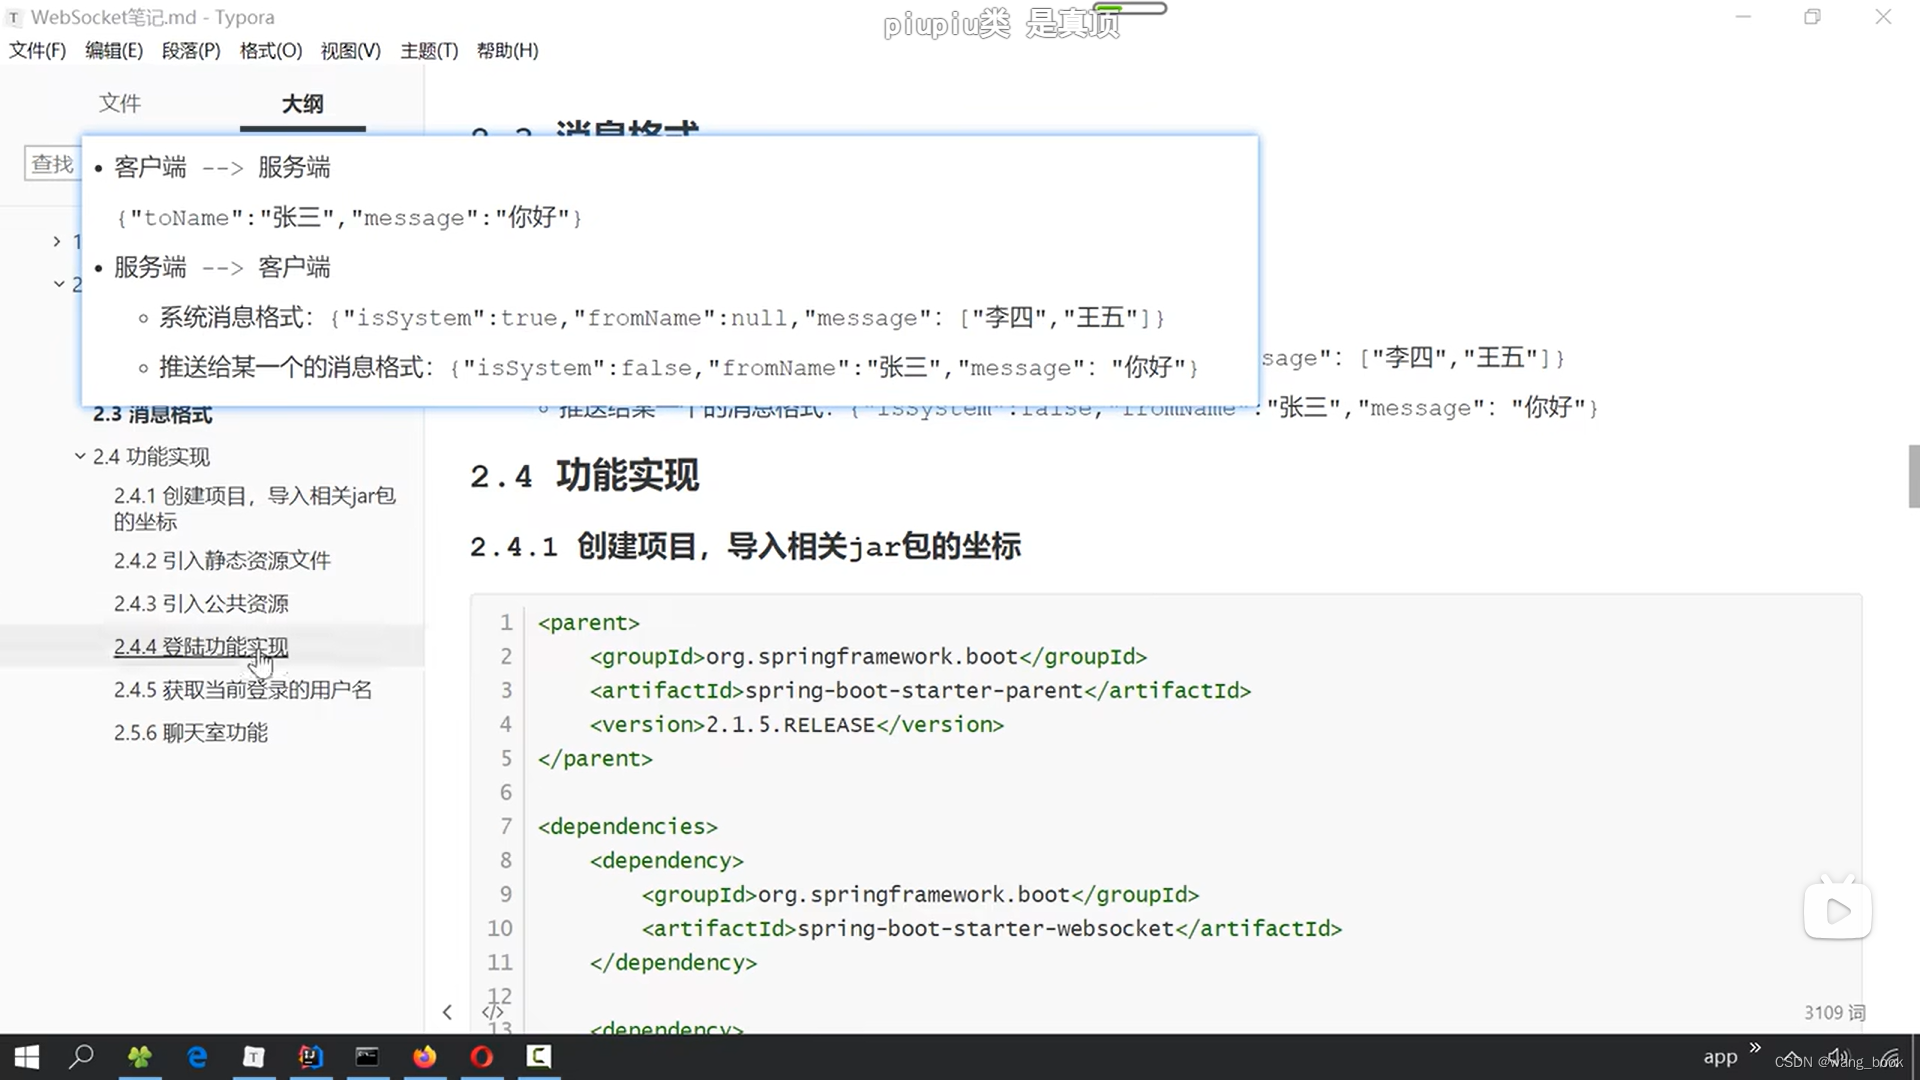Click the 查找 search box in the sidebar
This screenshot has height=1080, width=1920.
(52, 163)
